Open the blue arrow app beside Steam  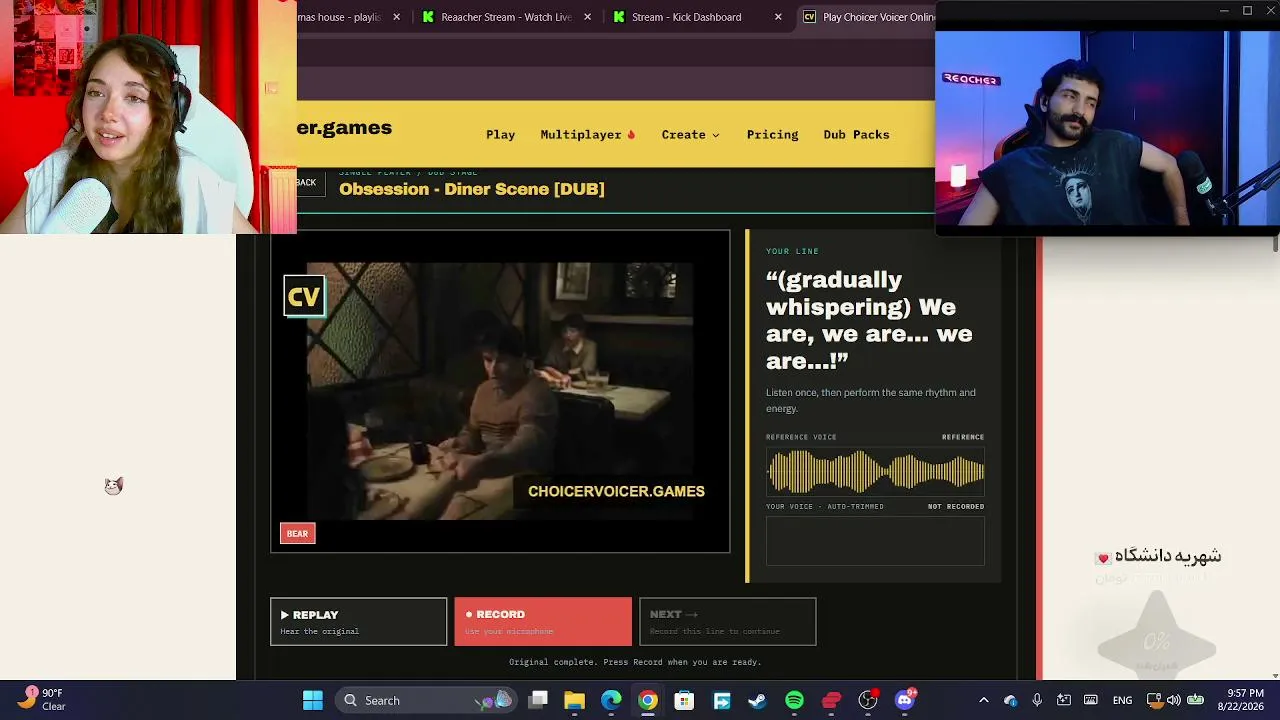721,701
